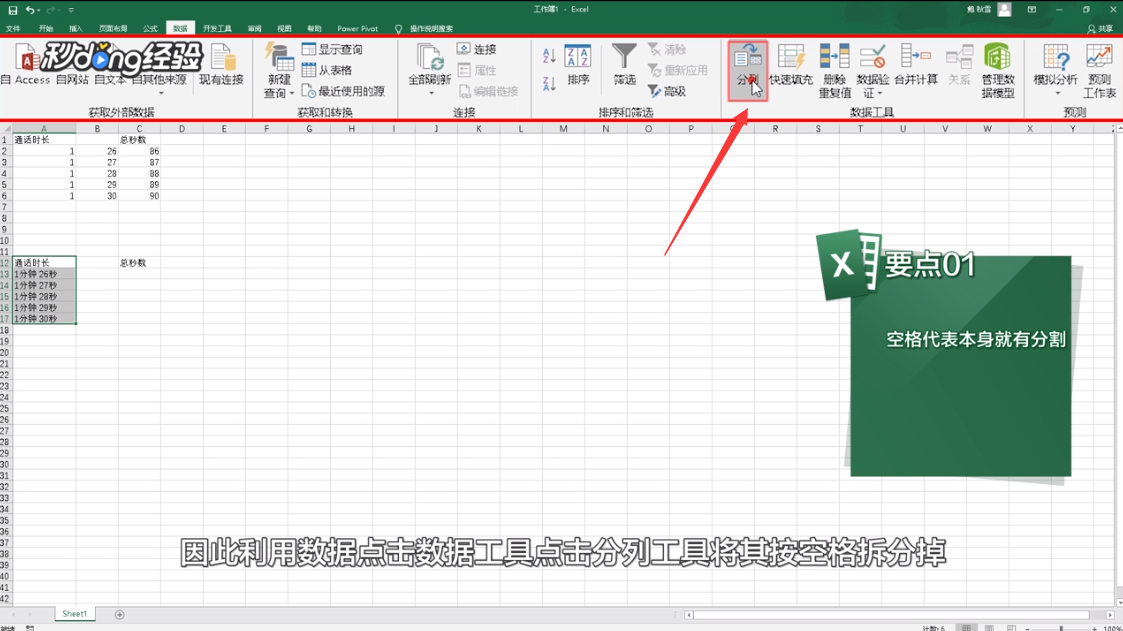The height and width of the screenshot is (631, 1123).
Task: Switch to the 公式 Formulas tab
Action: coord(150,29)
